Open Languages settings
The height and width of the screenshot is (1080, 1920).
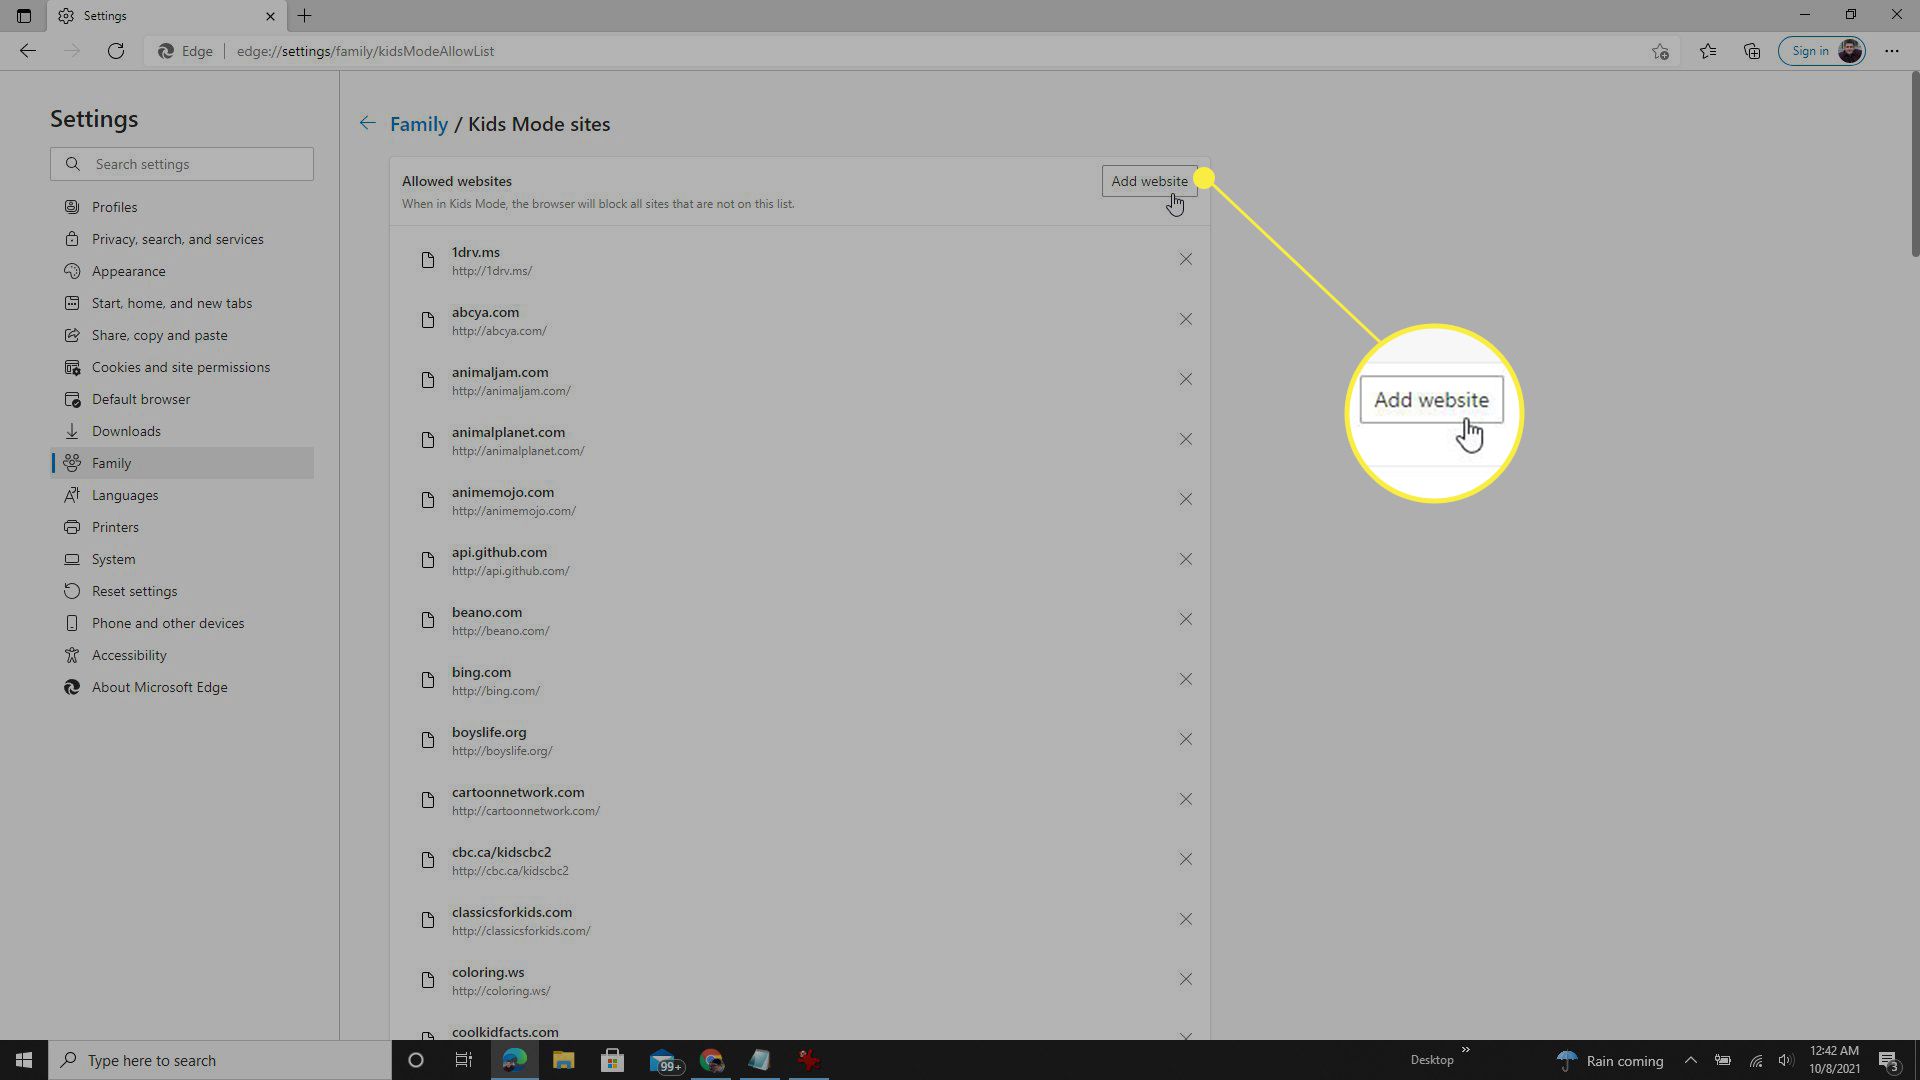(182, 495)
